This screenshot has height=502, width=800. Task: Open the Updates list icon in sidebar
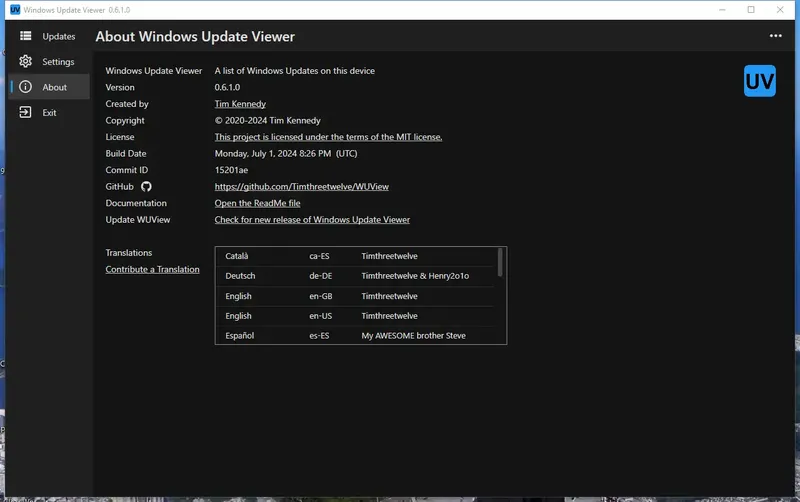pyautogui.click(x=26, y=36)
